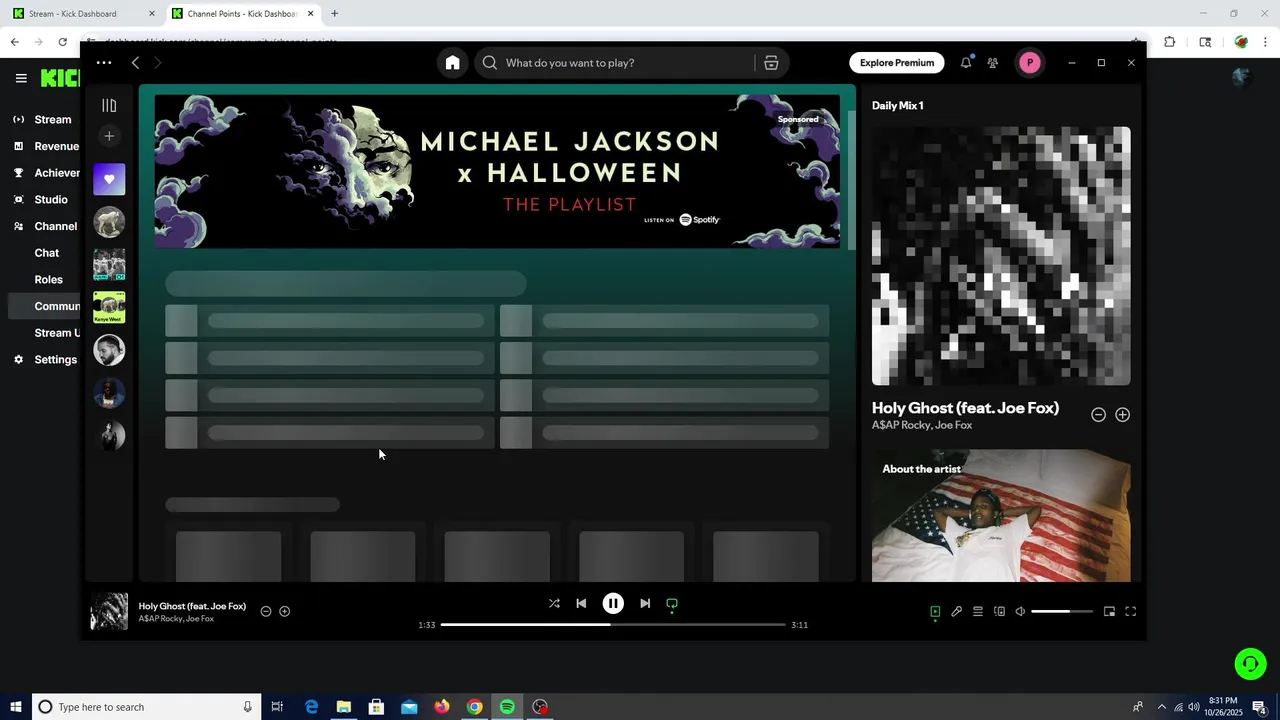Open Spotify from the Windows taskbar
The image size is (1280, 720).
[x=507, y=707]
